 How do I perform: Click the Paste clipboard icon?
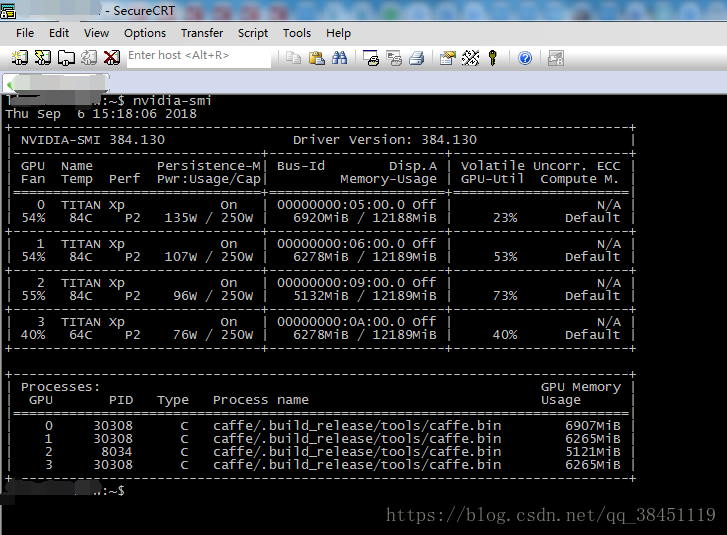[317, 58]
